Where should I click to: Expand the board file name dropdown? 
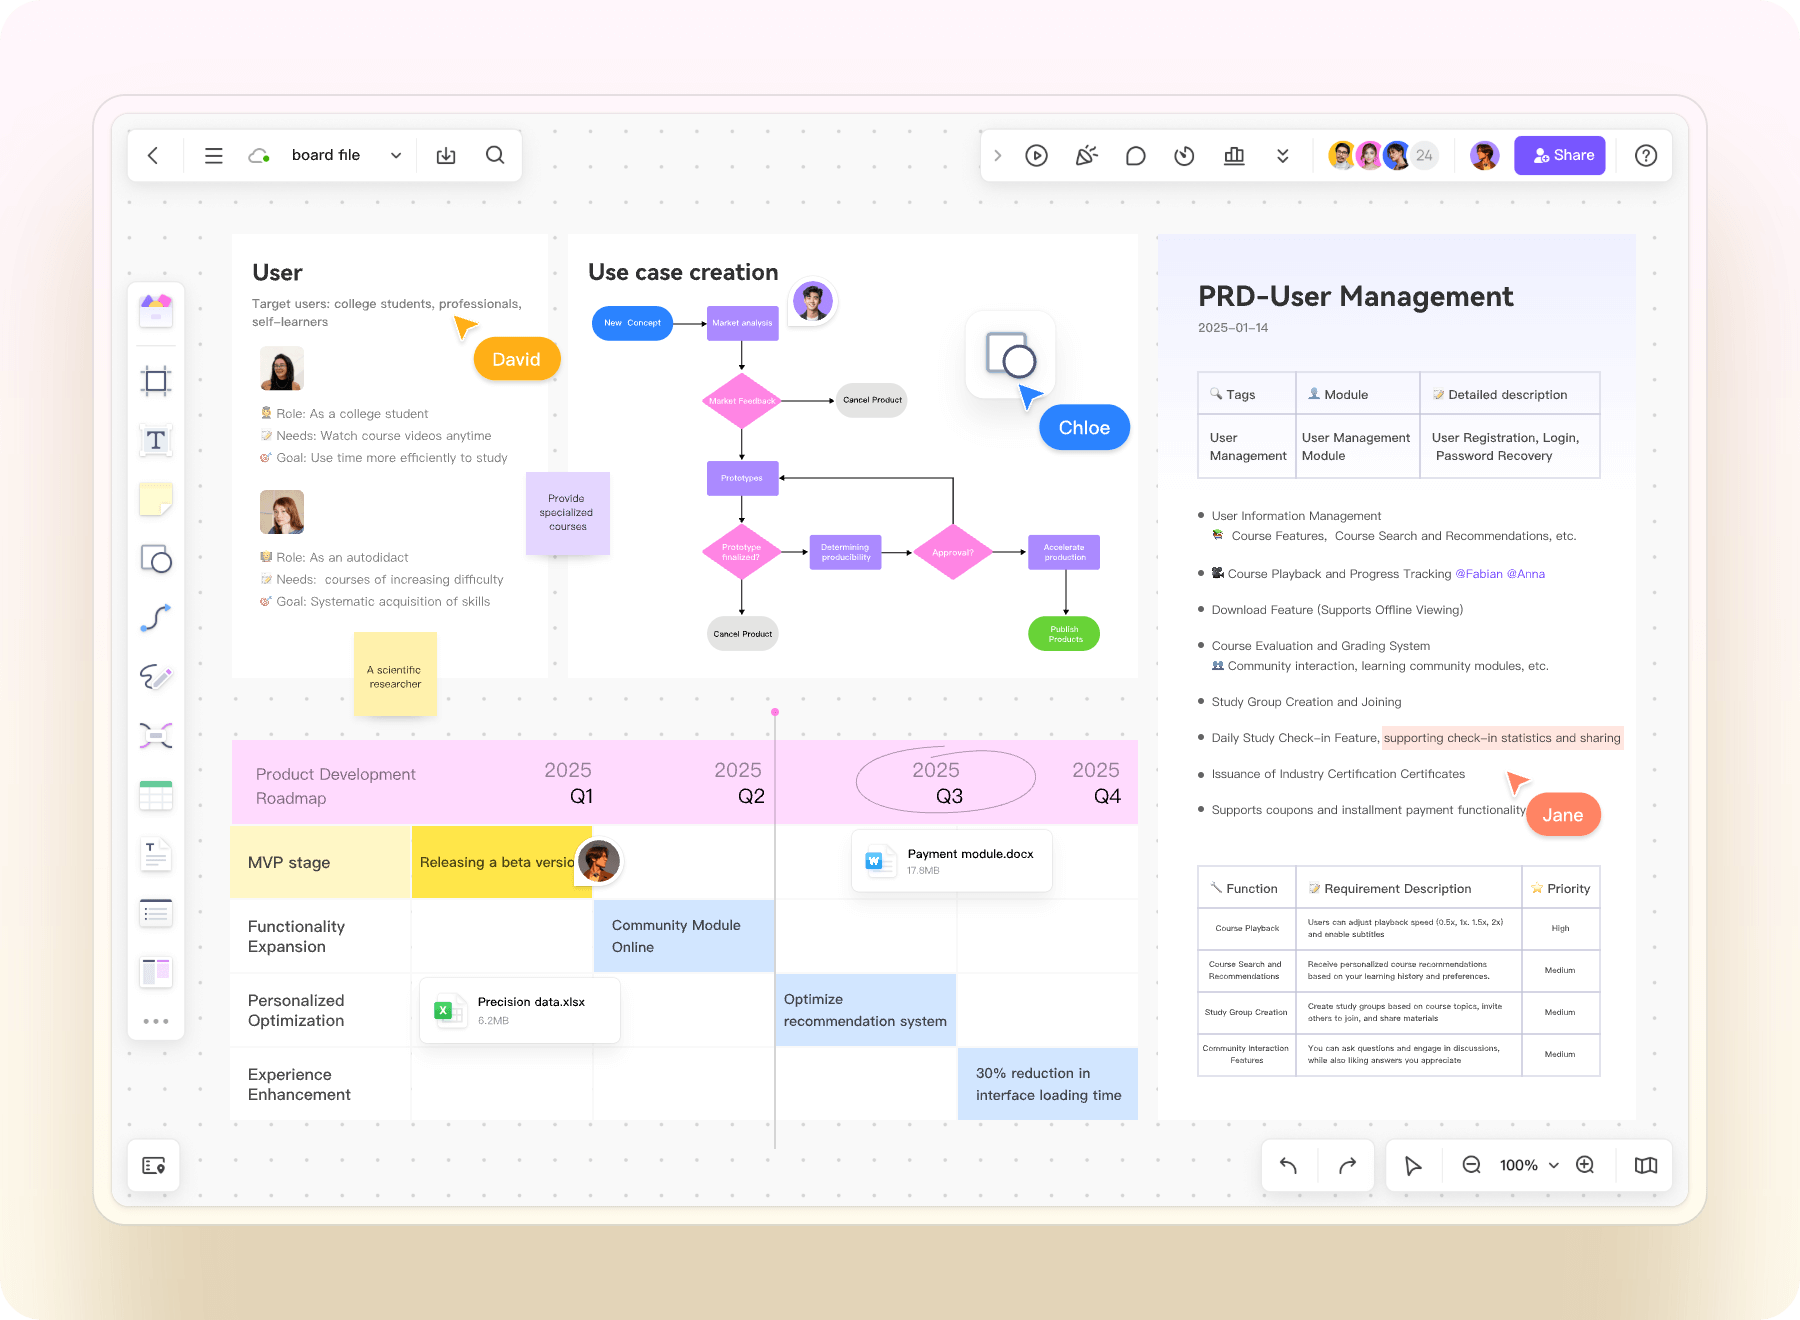396,156
